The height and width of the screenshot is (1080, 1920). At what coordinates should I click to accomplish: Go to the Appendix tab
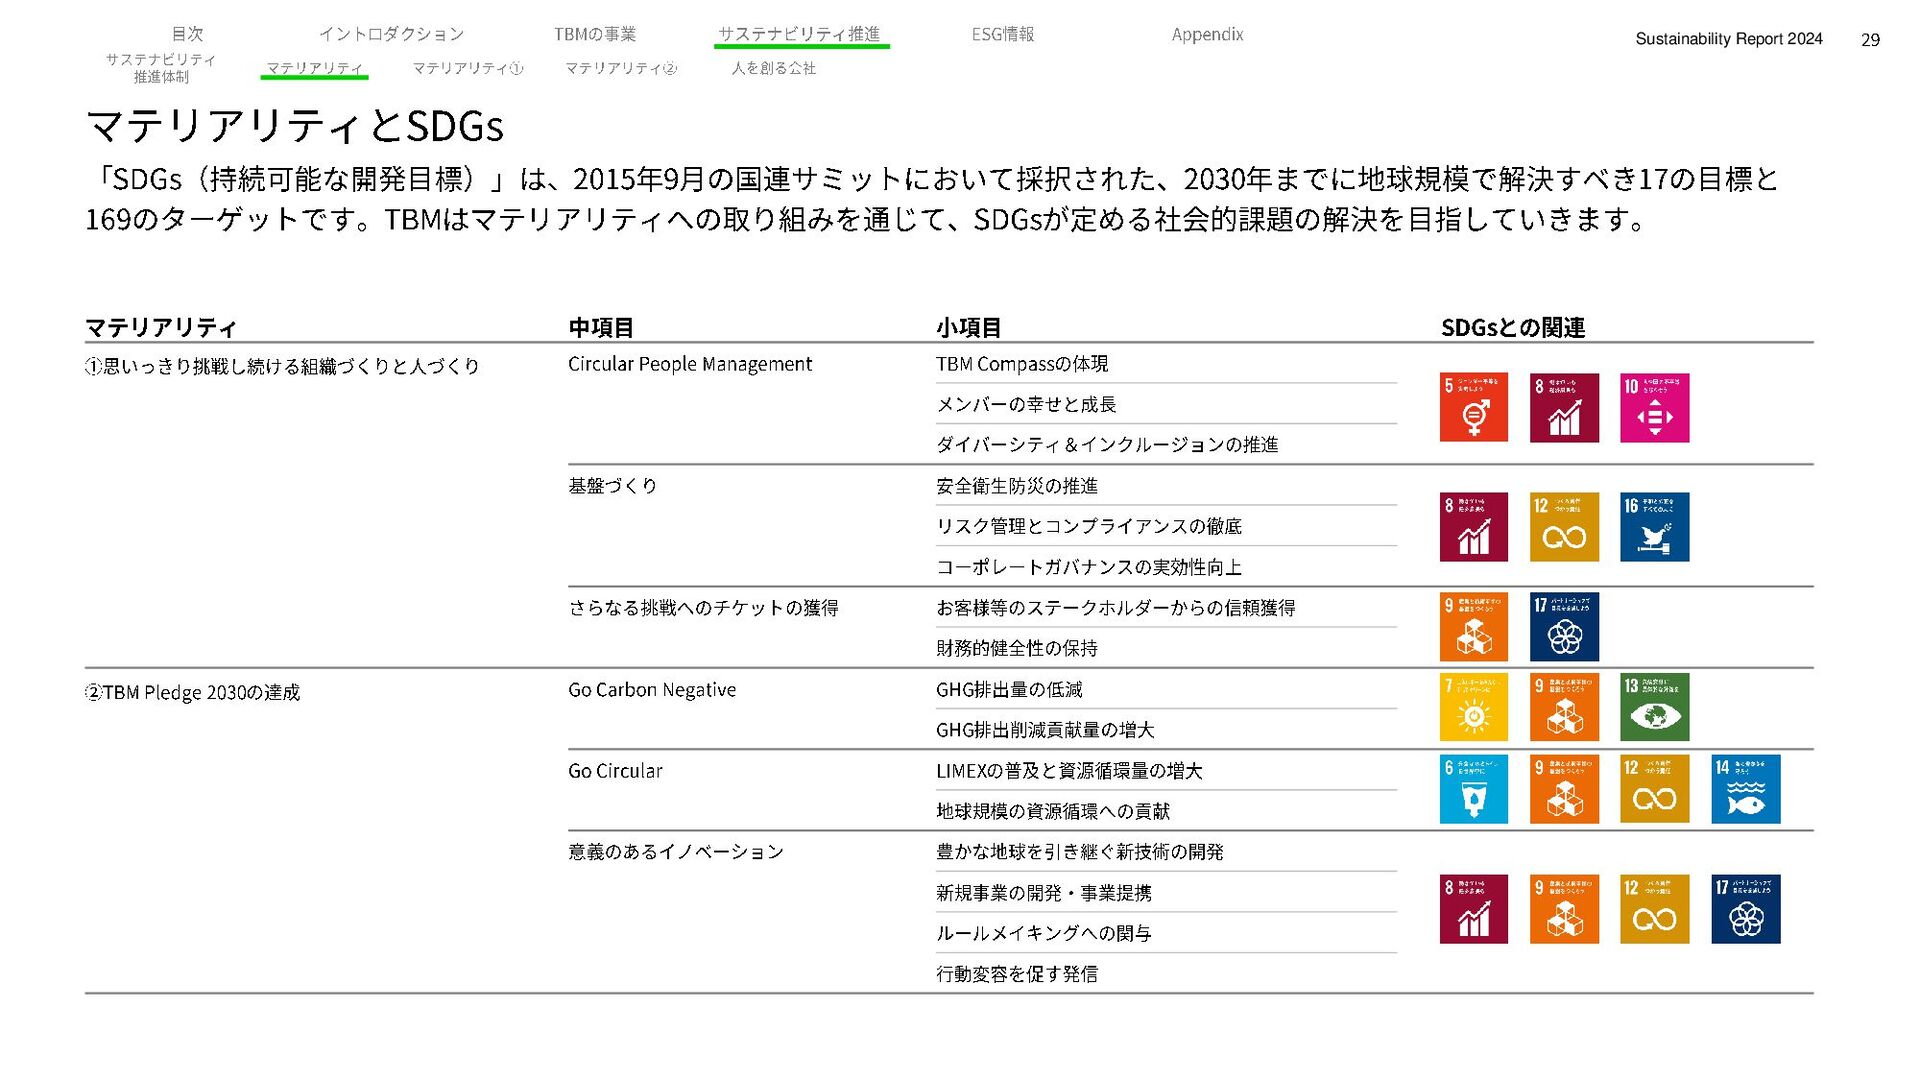click(x=1207, y=34)
